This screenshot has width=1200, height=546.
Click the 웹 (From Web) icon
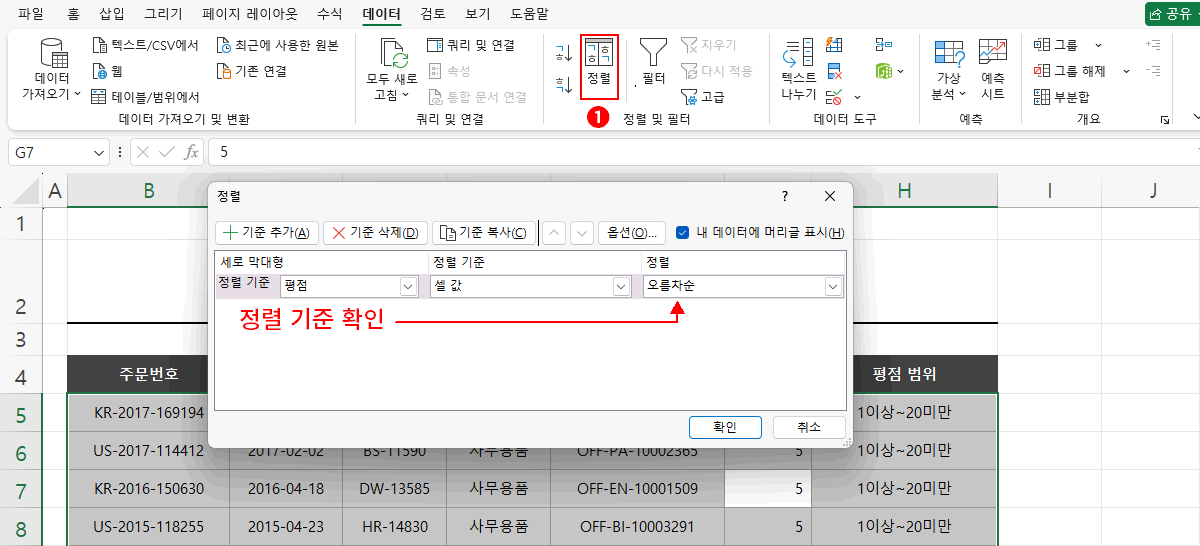100,71
